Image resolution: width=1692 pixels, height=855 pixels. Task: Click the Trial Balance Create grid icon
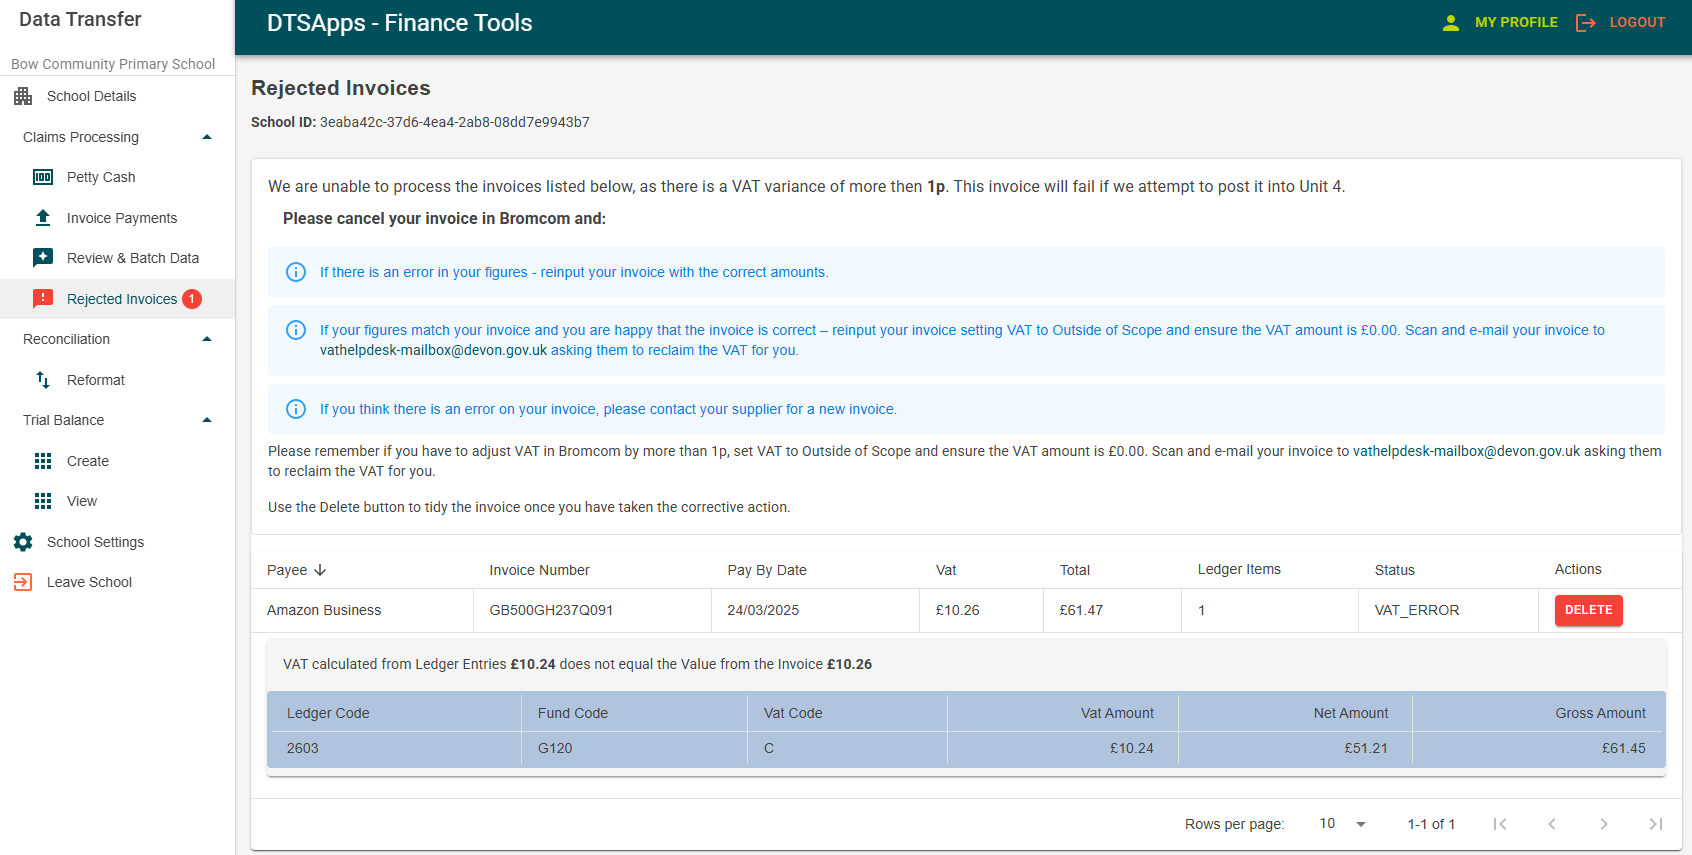point(43,461)
